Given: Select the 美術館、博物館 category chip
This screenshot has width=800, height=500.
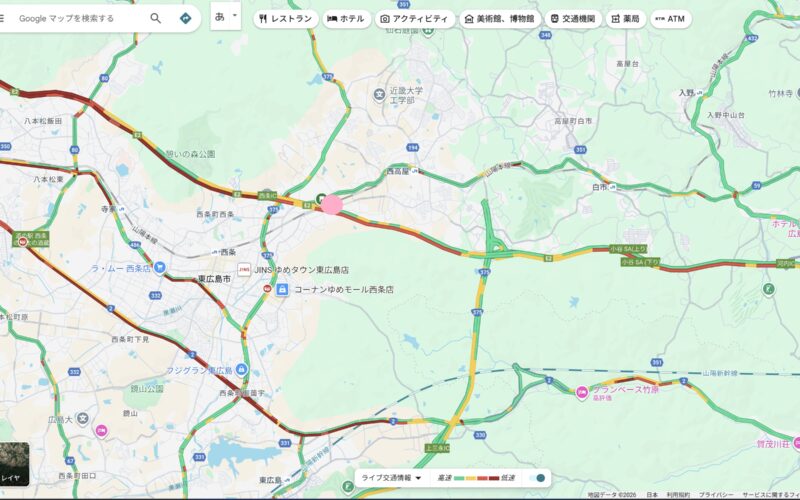Looking at the screenshot, I should click(x=500, y=19).
